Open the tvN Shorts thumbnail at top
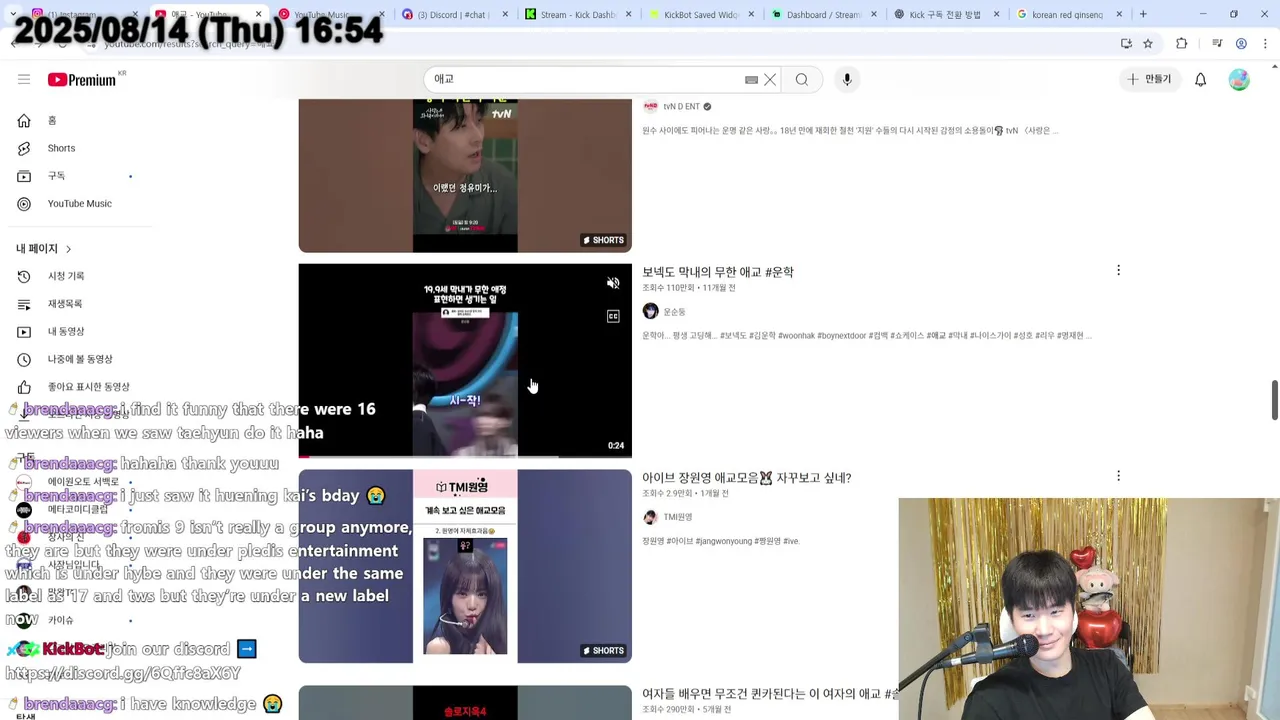Image resolution: width=1280 pixels, height=720 pixels. click(x=465, y=176)
